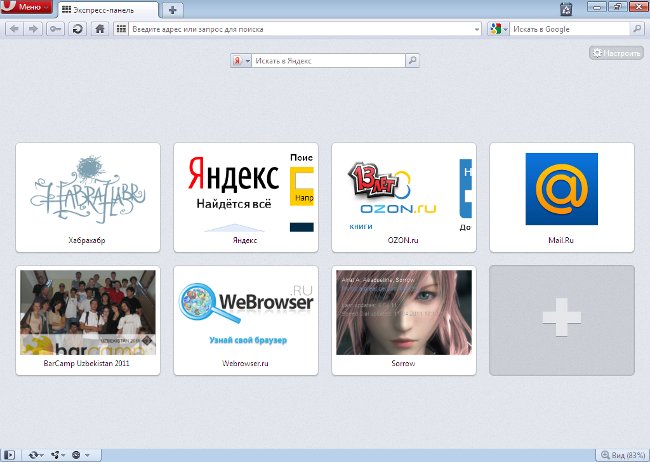Click the Back navigation arrow
Screen dimensions: 650x462
pyautogui.click(x=14, y=29)
